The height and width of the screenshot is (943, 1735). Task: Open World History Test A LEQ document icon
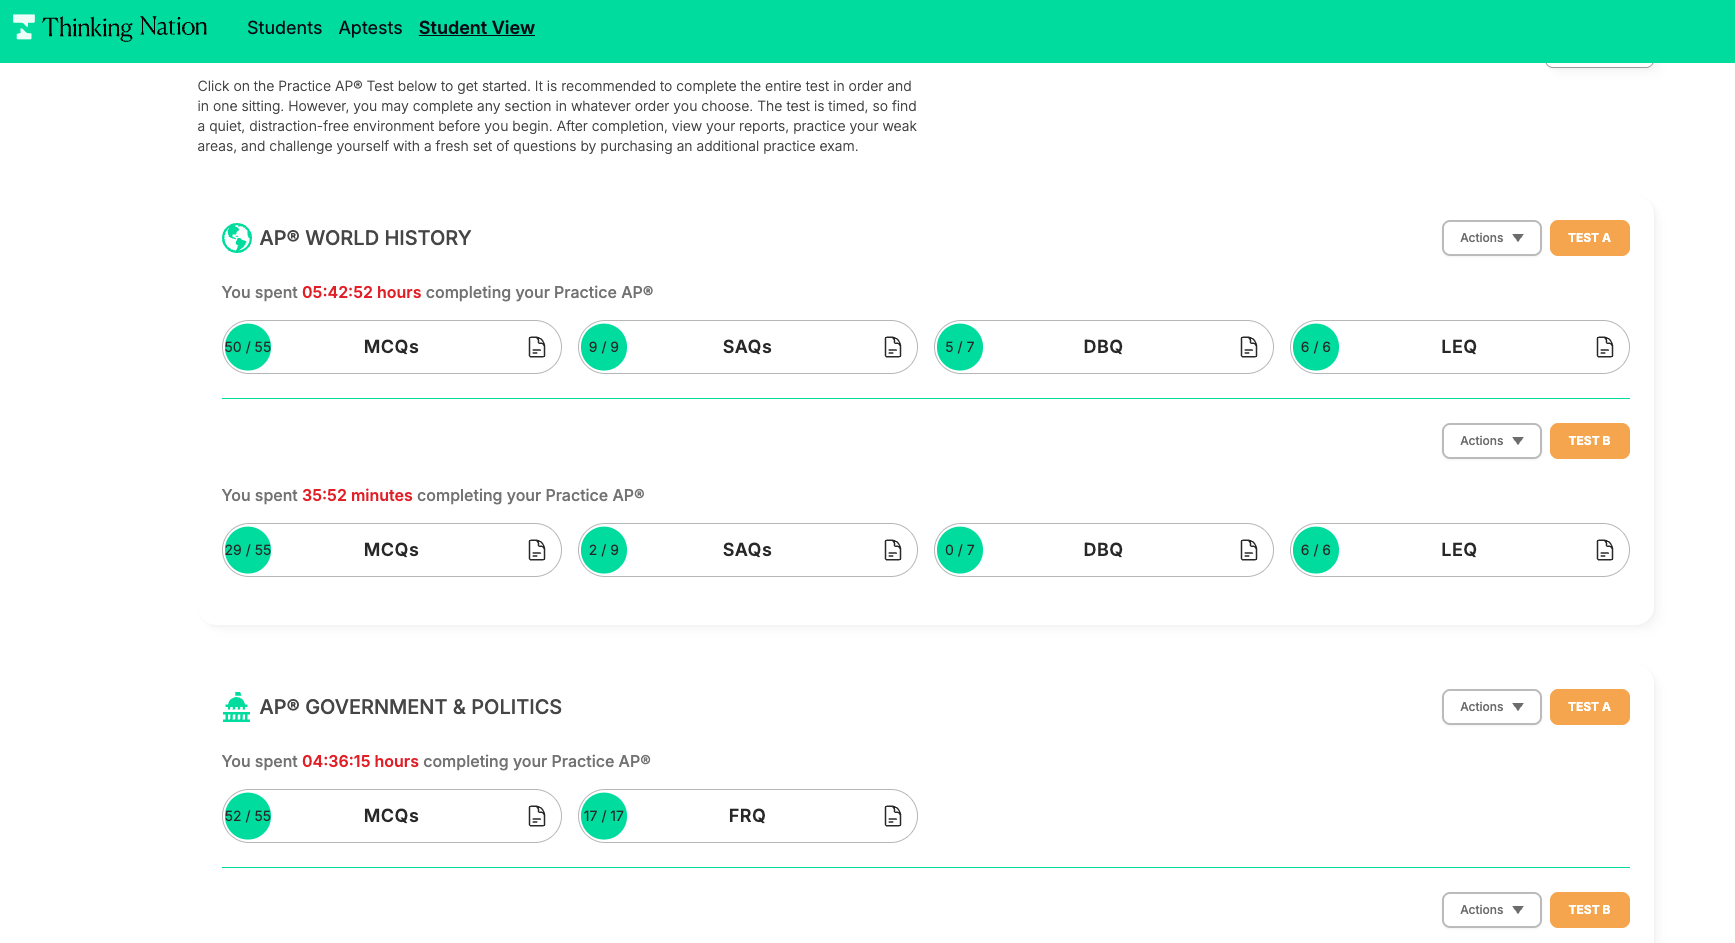pyautogui.click(x=1605, y=347)
